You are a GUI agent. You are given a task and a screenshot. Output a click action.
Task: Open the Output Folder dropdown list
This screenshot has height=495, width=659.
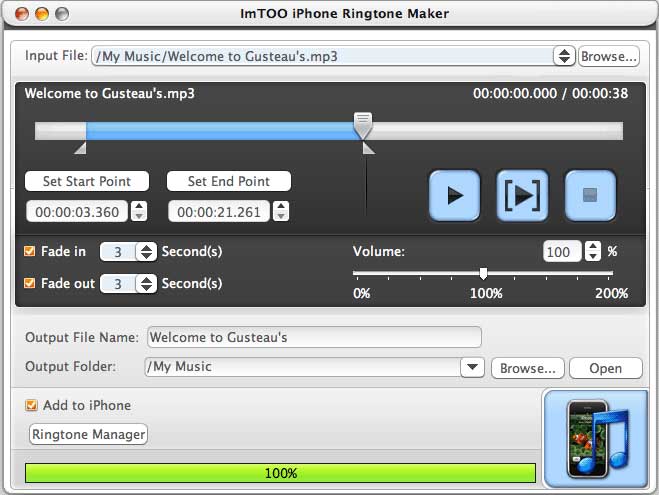point(472,367)
